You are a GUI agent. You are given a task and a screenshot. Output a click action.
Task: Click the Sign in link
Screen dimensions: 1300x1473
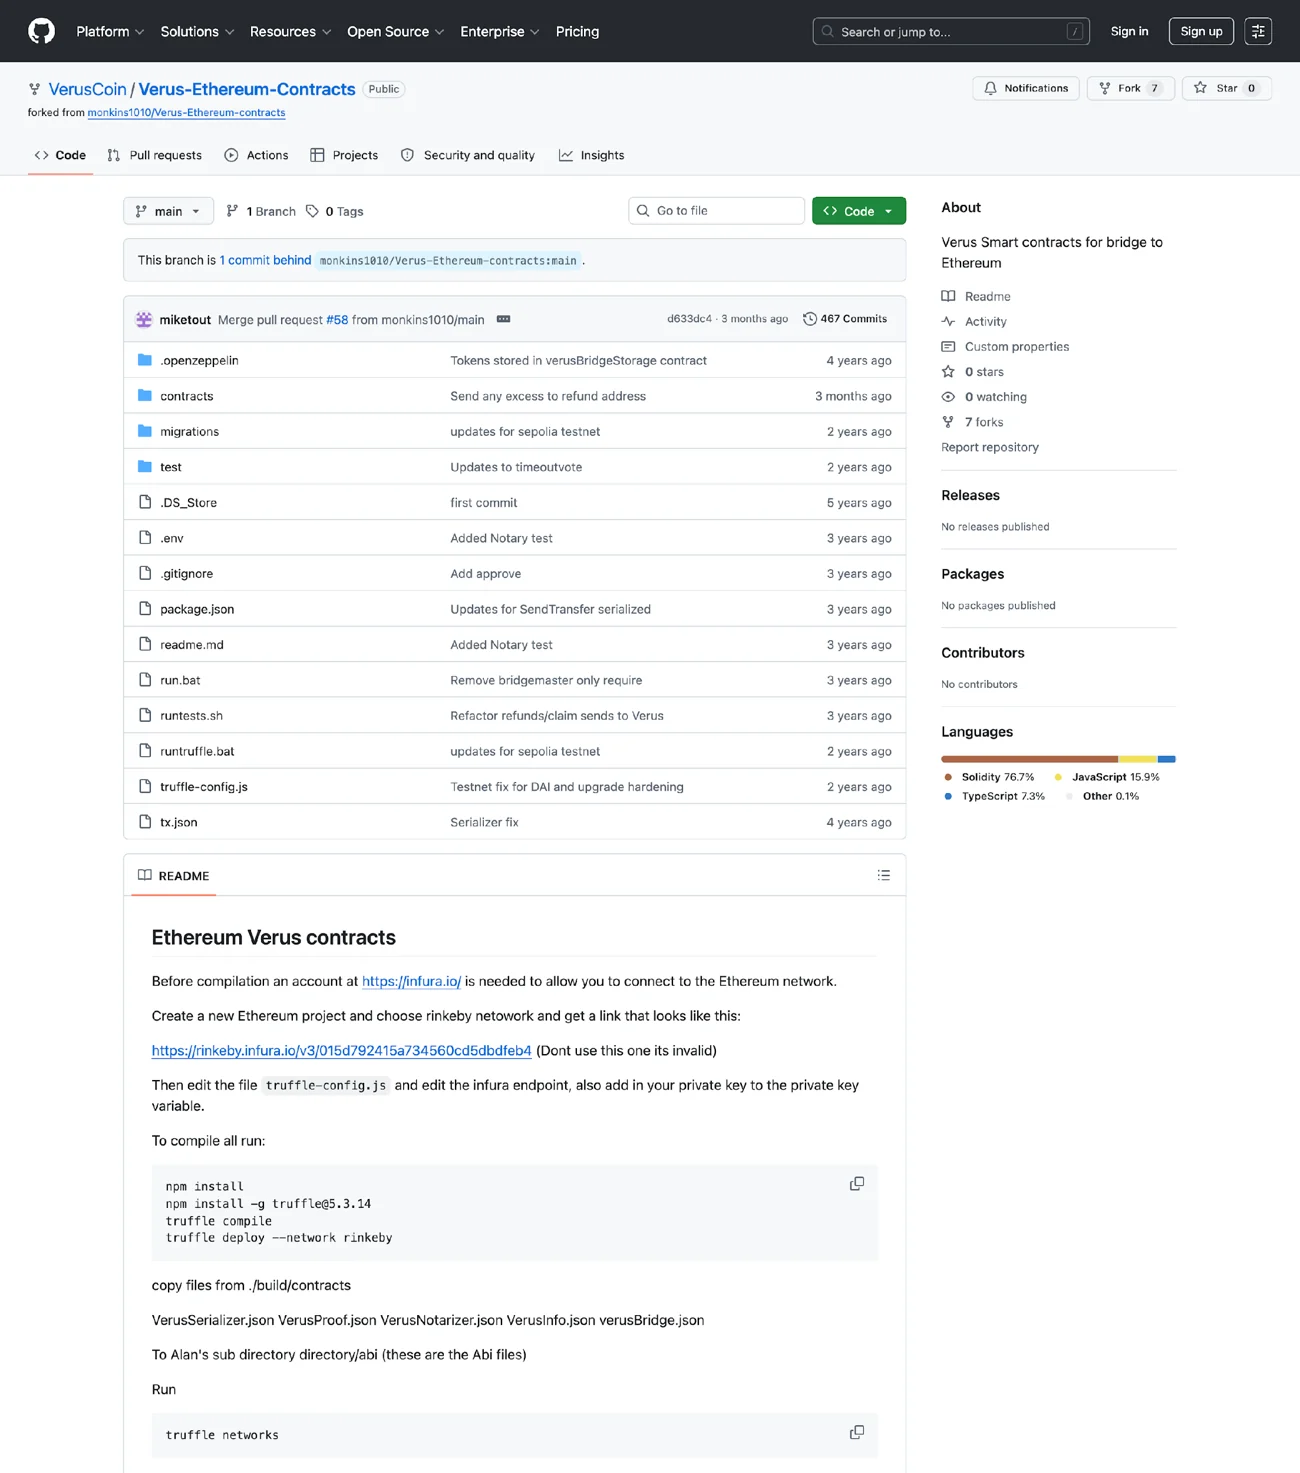tap(1130, 31)
